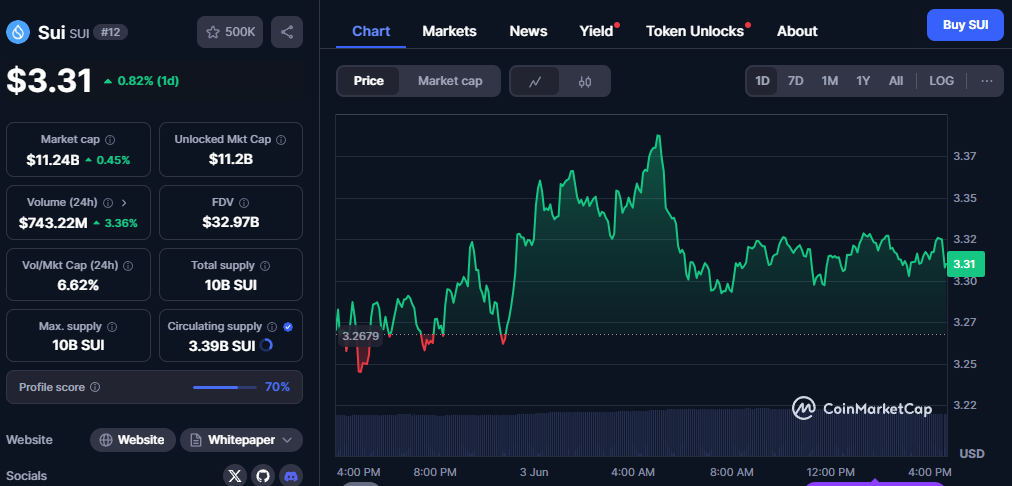The image size is (1012, 486).
Task: Click Unlocked Mkt Cap info icon
Action: coord(281,139)
